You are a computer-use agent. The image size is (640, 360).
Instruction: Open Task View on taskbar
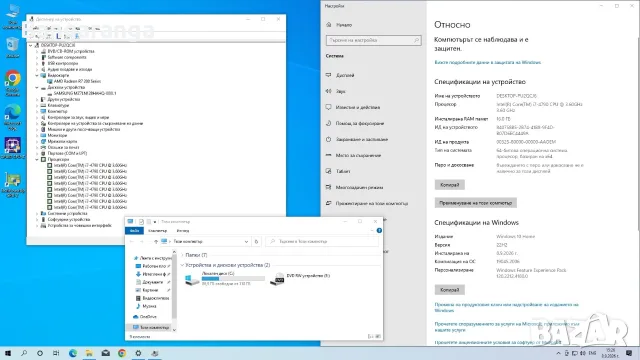pyautogui.click(x=56, y=353)
